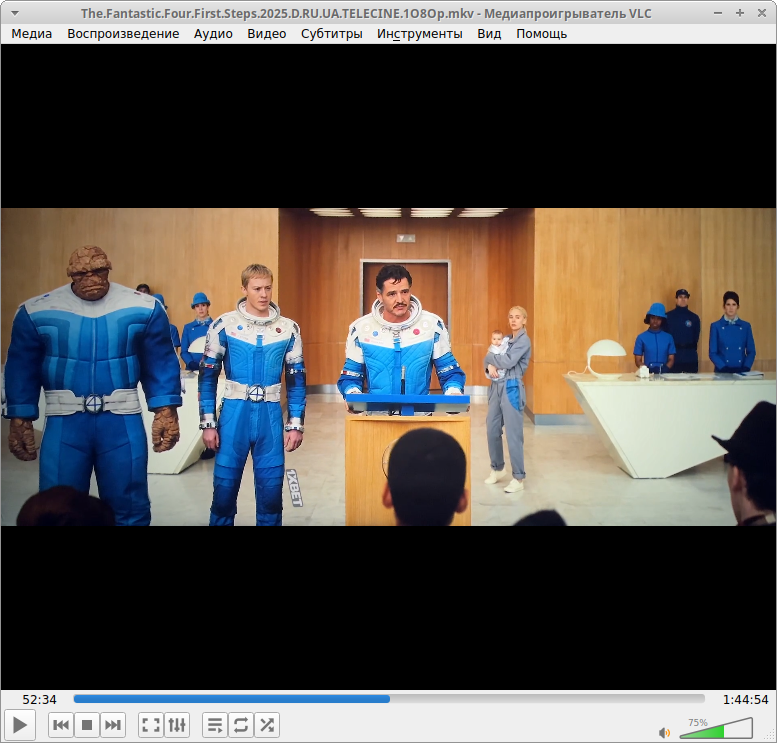The image size is (777, 743).
Task: Skip to next media item
Action: pyautogui.click(x=112, y=725)
